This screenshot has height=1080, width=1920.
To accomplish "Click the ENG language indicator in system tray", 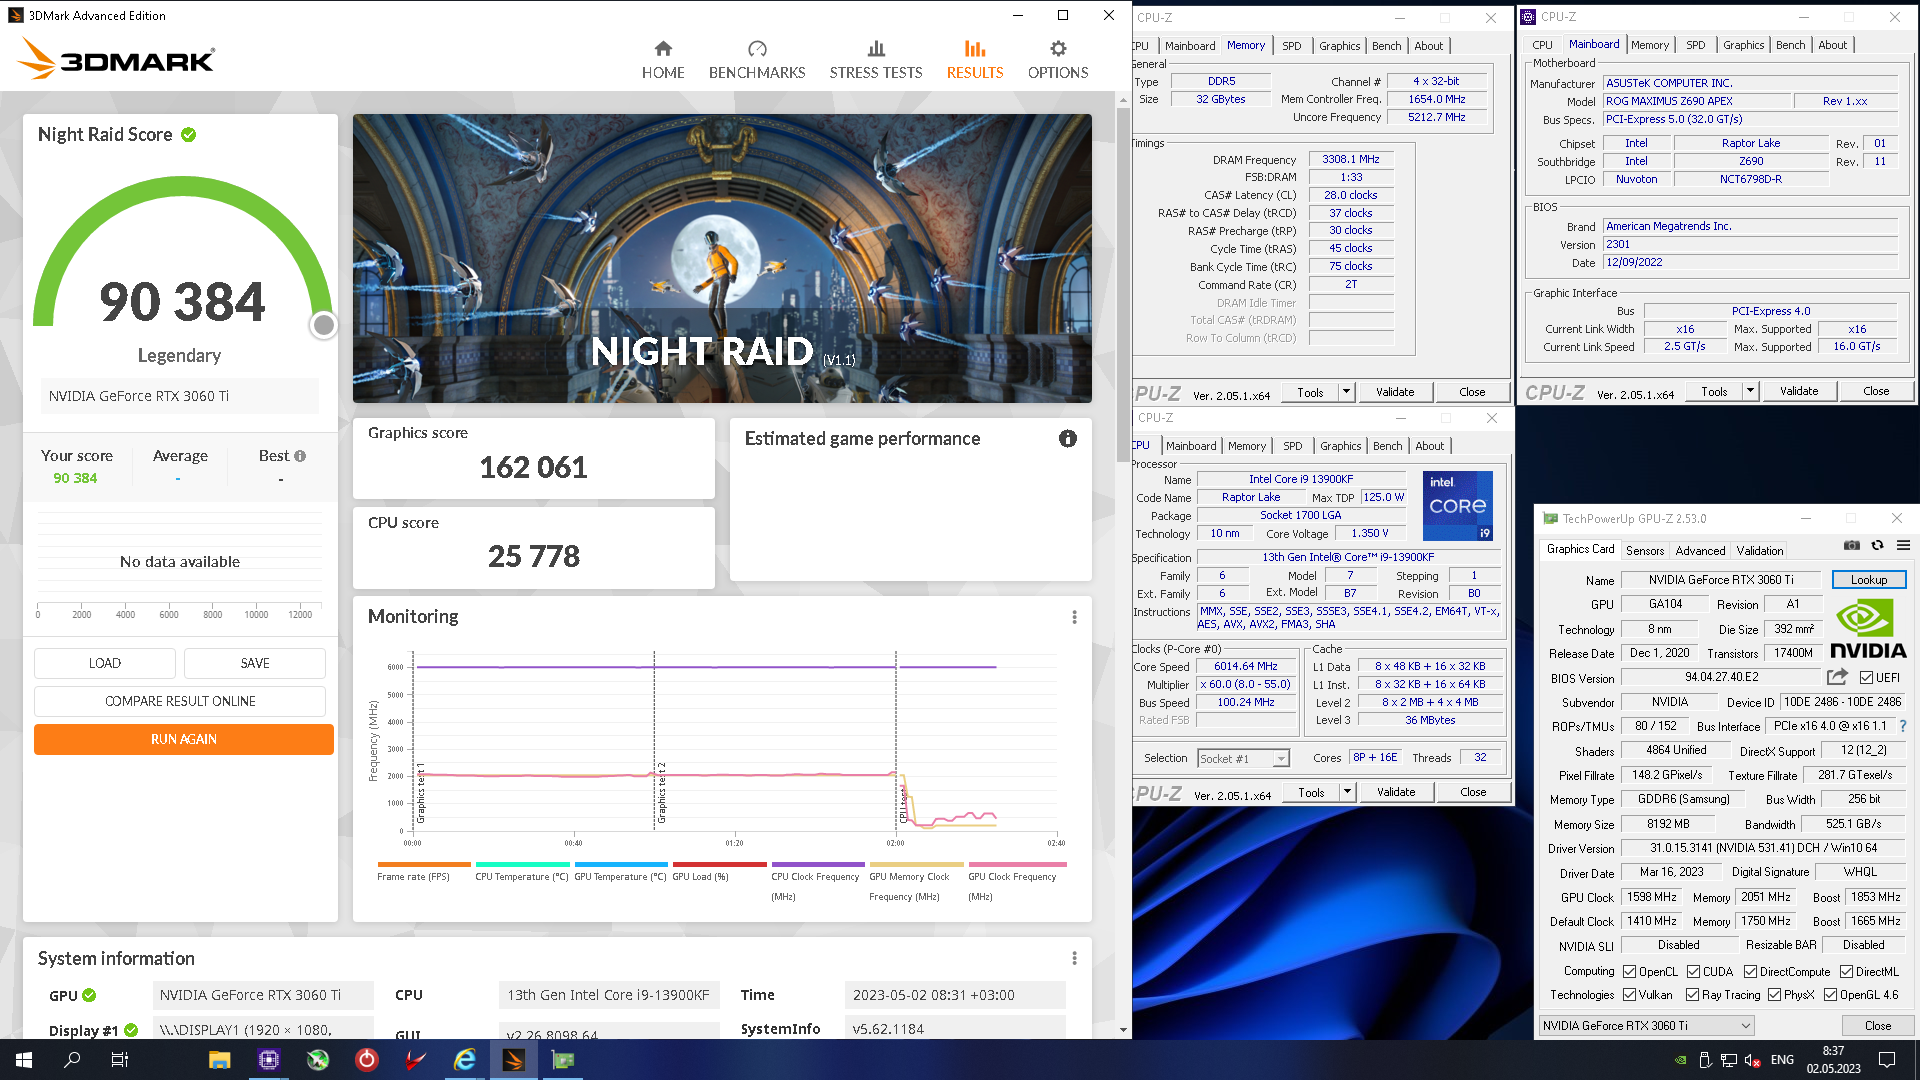I will [1782, 1060].
